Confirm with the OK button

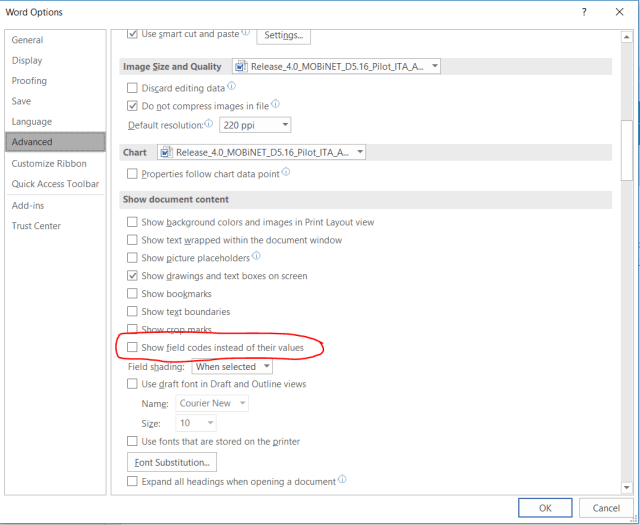pyautogui.click(x=545, y=508)
